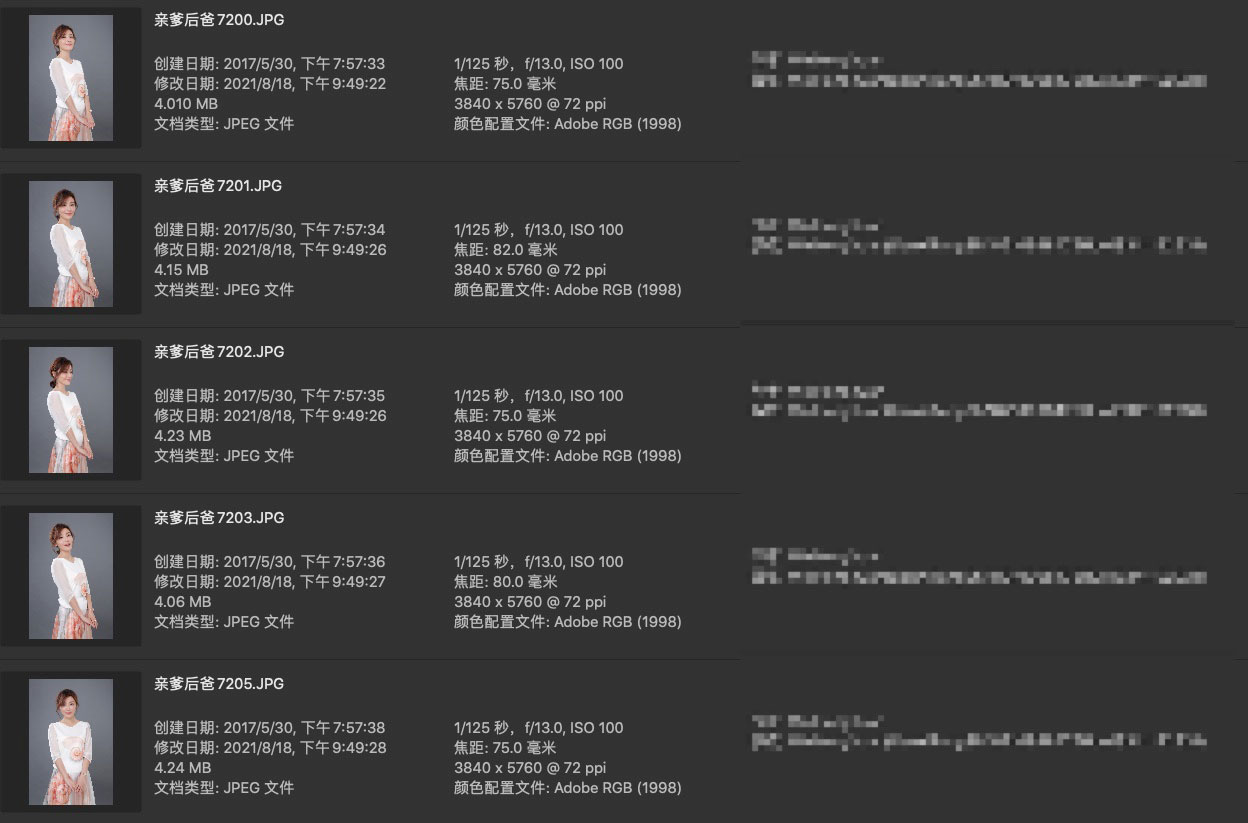Choose the 亲爹后爸7205.JPG name label
Screen dimensions: 1248x823
click(219, 684)
